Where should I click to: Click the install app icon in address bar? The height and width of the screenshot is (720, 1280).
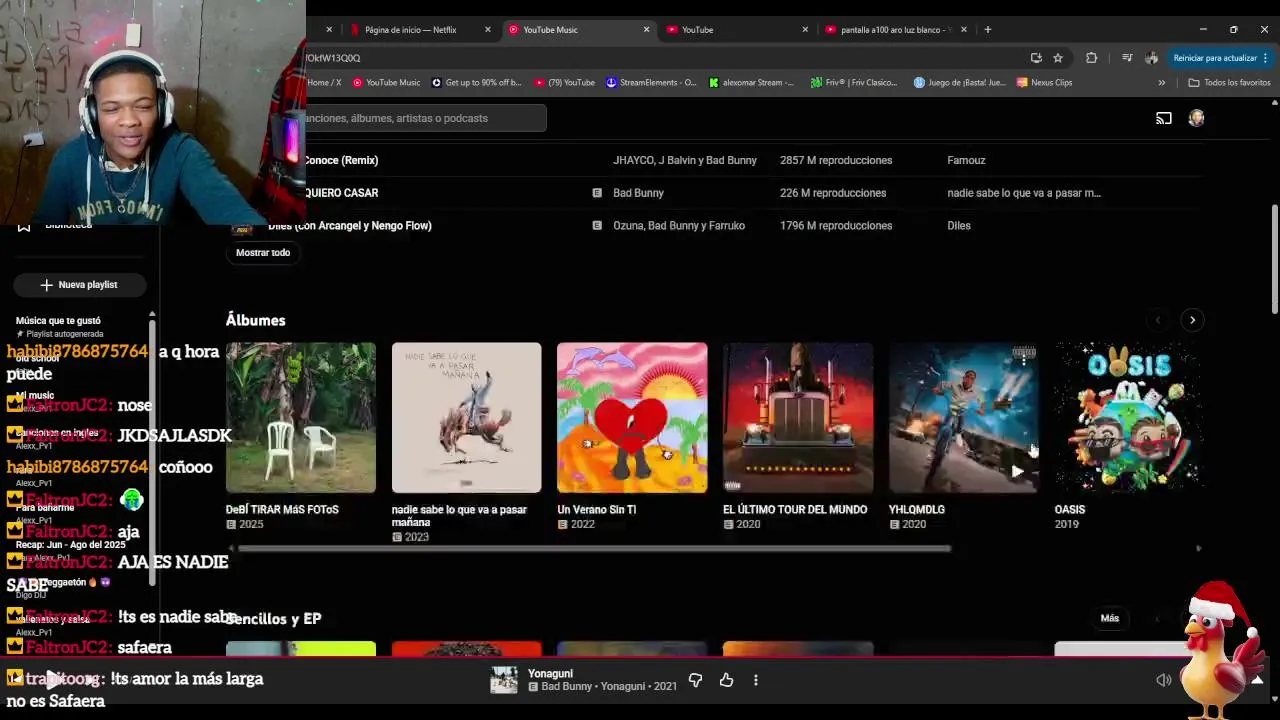(x=1036, y=58)
